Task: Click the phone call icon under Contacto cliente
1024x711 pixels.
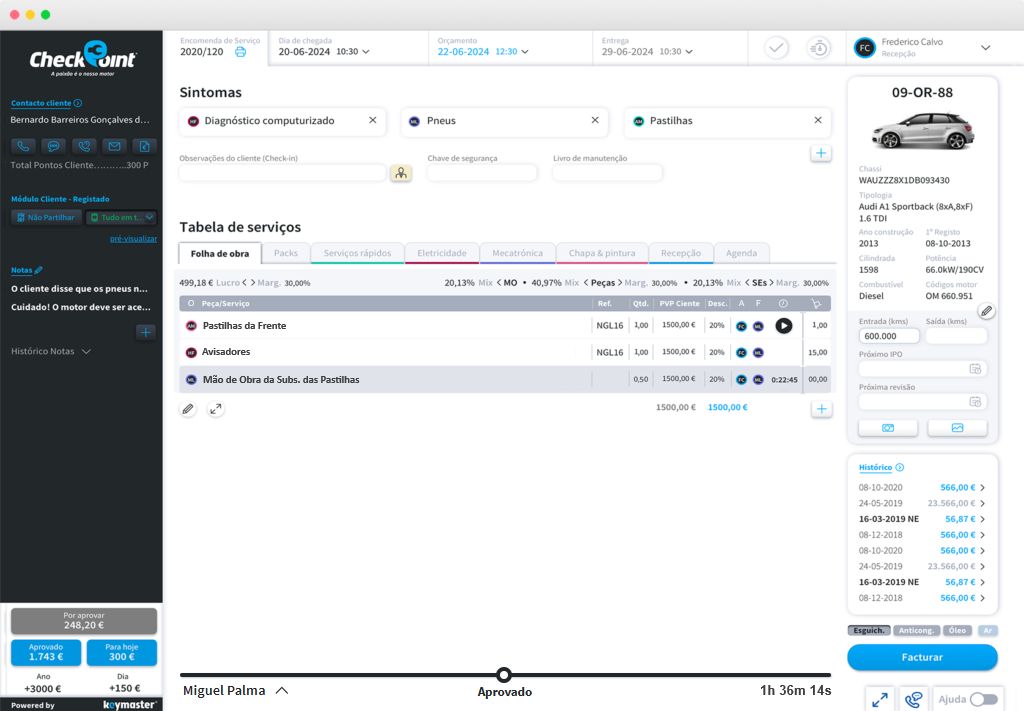Action: [x=22, y=146]
